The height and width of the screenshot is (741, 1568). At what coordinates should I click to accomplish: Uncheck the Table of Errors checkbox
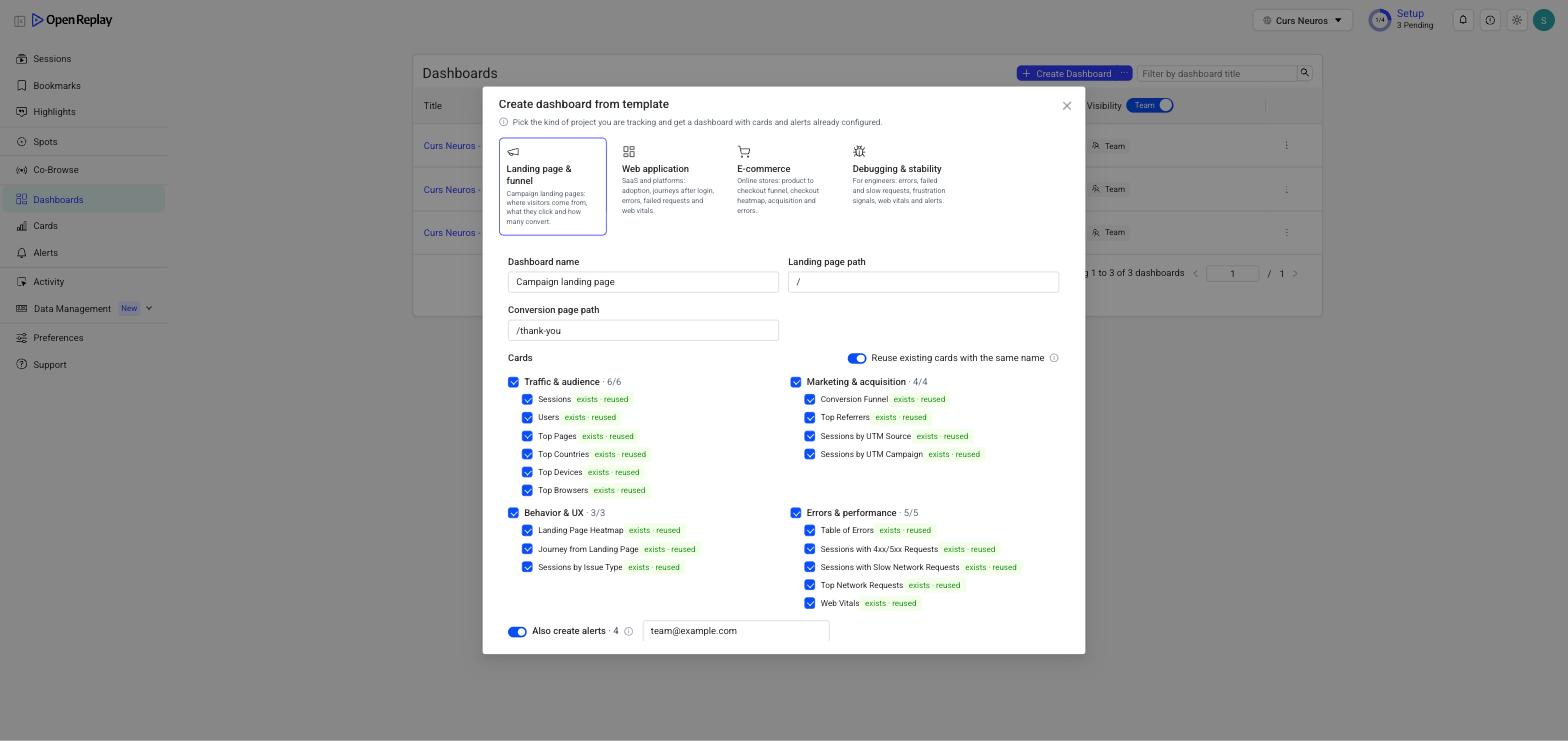click(x=810, y=531)
